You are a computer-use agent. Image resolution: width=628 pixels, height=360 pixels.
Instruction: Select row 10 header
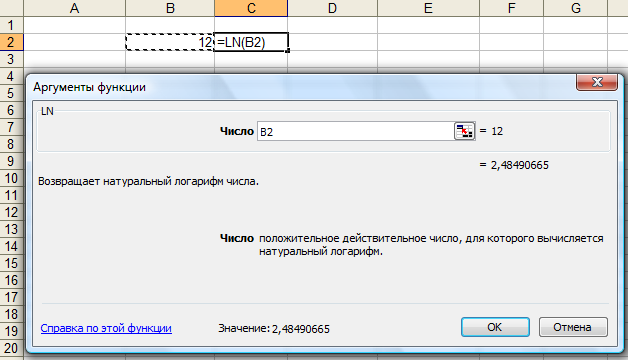12,178
